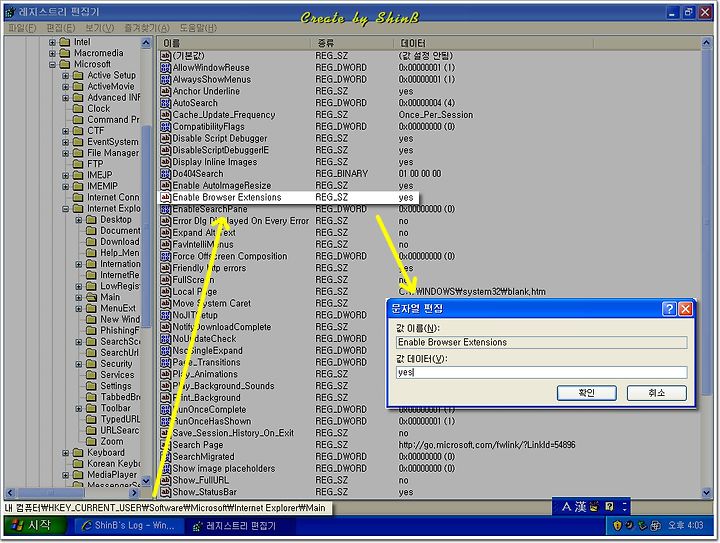Click the help question mark in string edit dialog

click(669, 309)
